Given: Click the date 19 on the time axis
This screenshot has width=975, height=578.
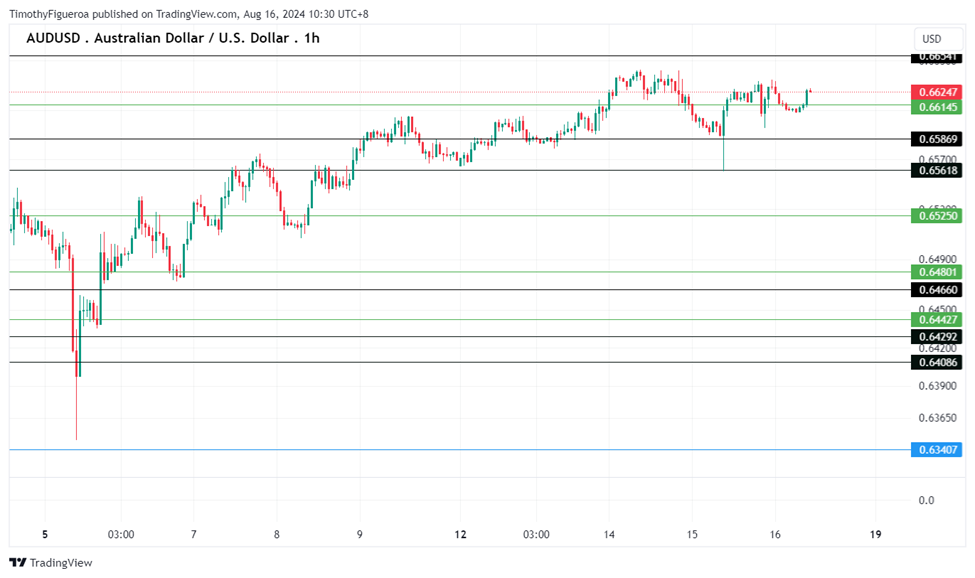Looking at the screenshot, I should 875,535.
